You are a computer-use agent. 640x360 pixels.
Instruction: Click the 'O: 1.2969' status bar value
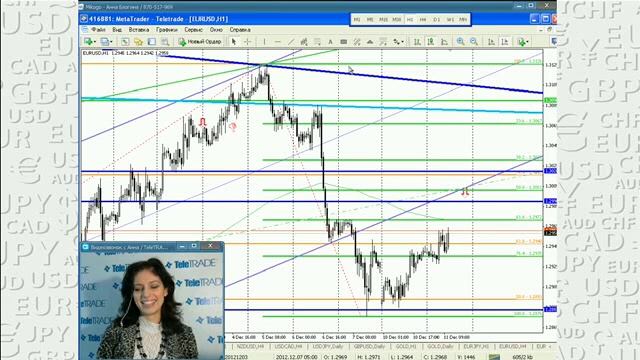[x=336, y=357]
